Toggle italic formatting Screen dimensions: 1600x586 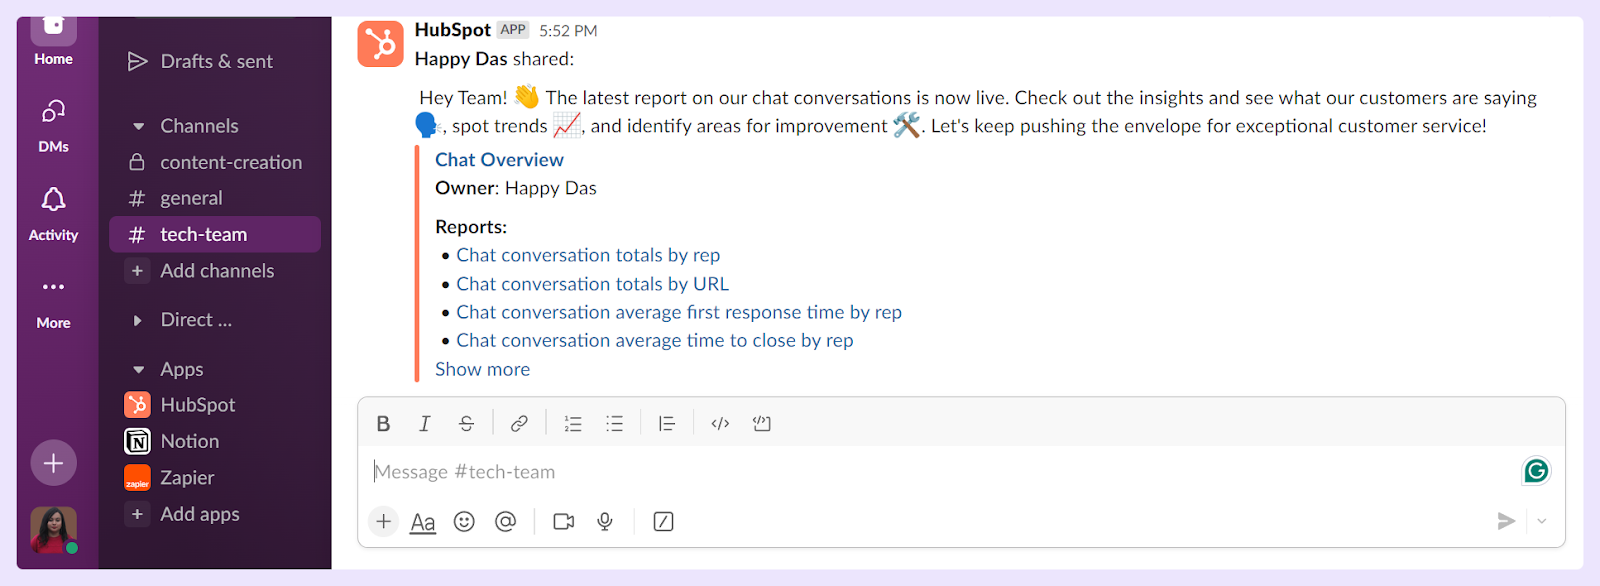click(x=424, y=424)
